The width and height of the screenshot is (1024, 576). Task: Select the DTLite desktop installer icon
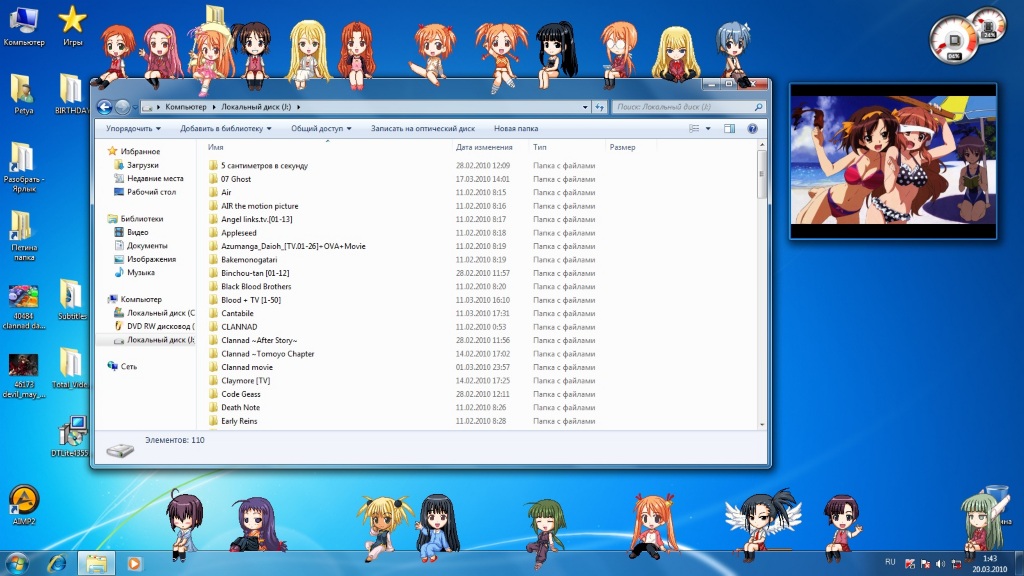tap(71, 436)
